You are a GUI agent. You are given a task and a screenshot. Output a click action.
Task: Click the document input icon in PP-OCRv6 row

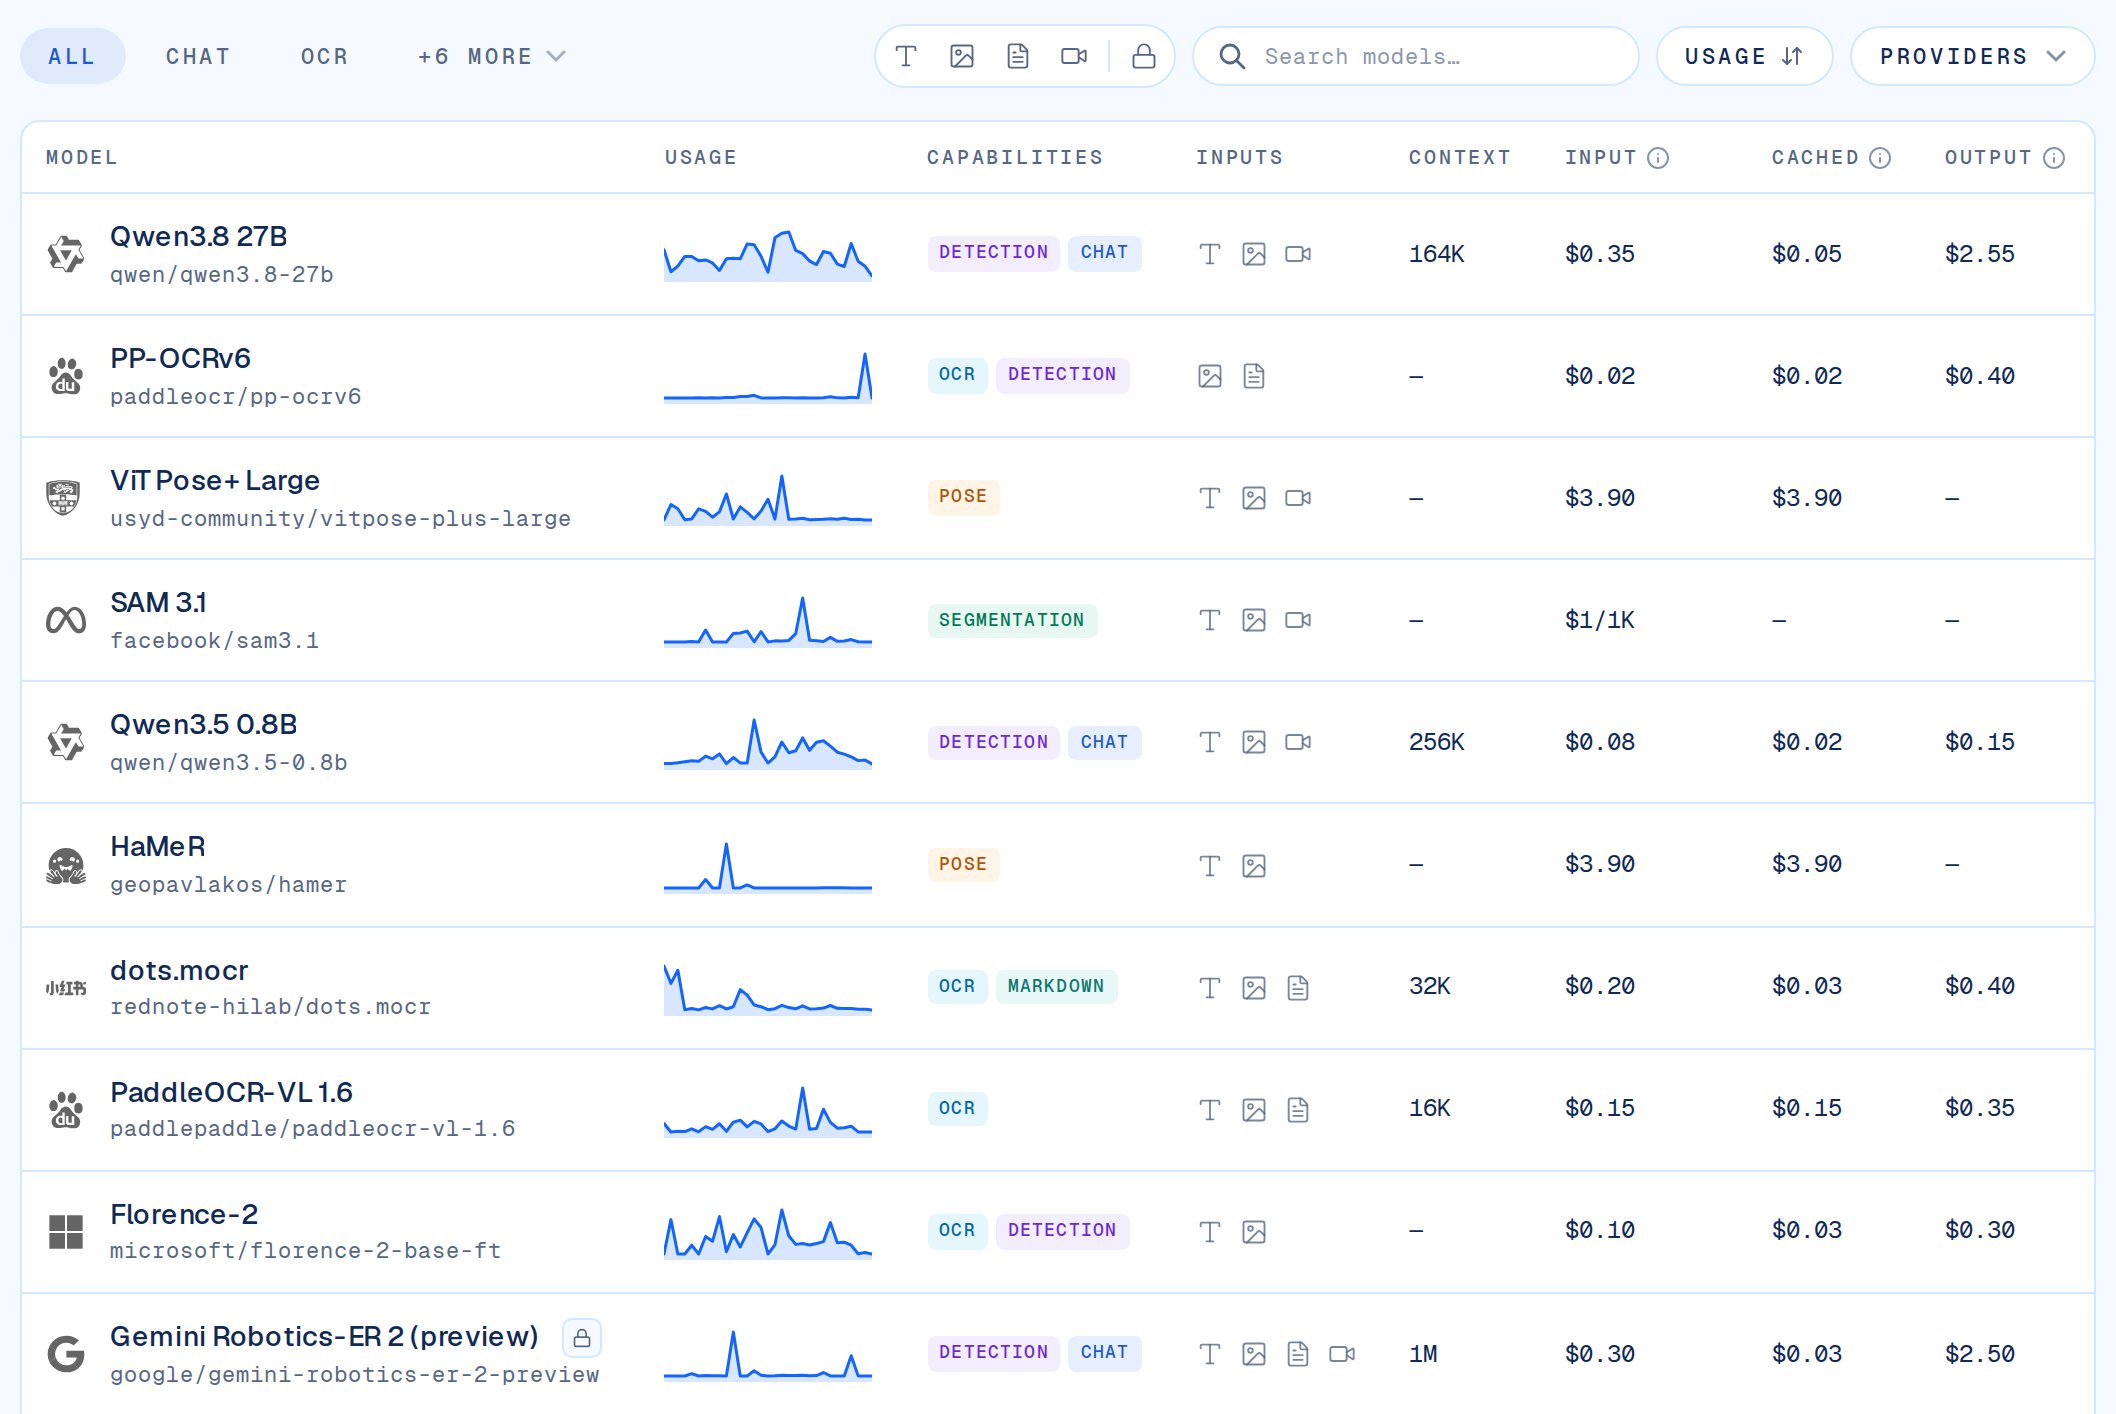click(x=1254, y=376)
